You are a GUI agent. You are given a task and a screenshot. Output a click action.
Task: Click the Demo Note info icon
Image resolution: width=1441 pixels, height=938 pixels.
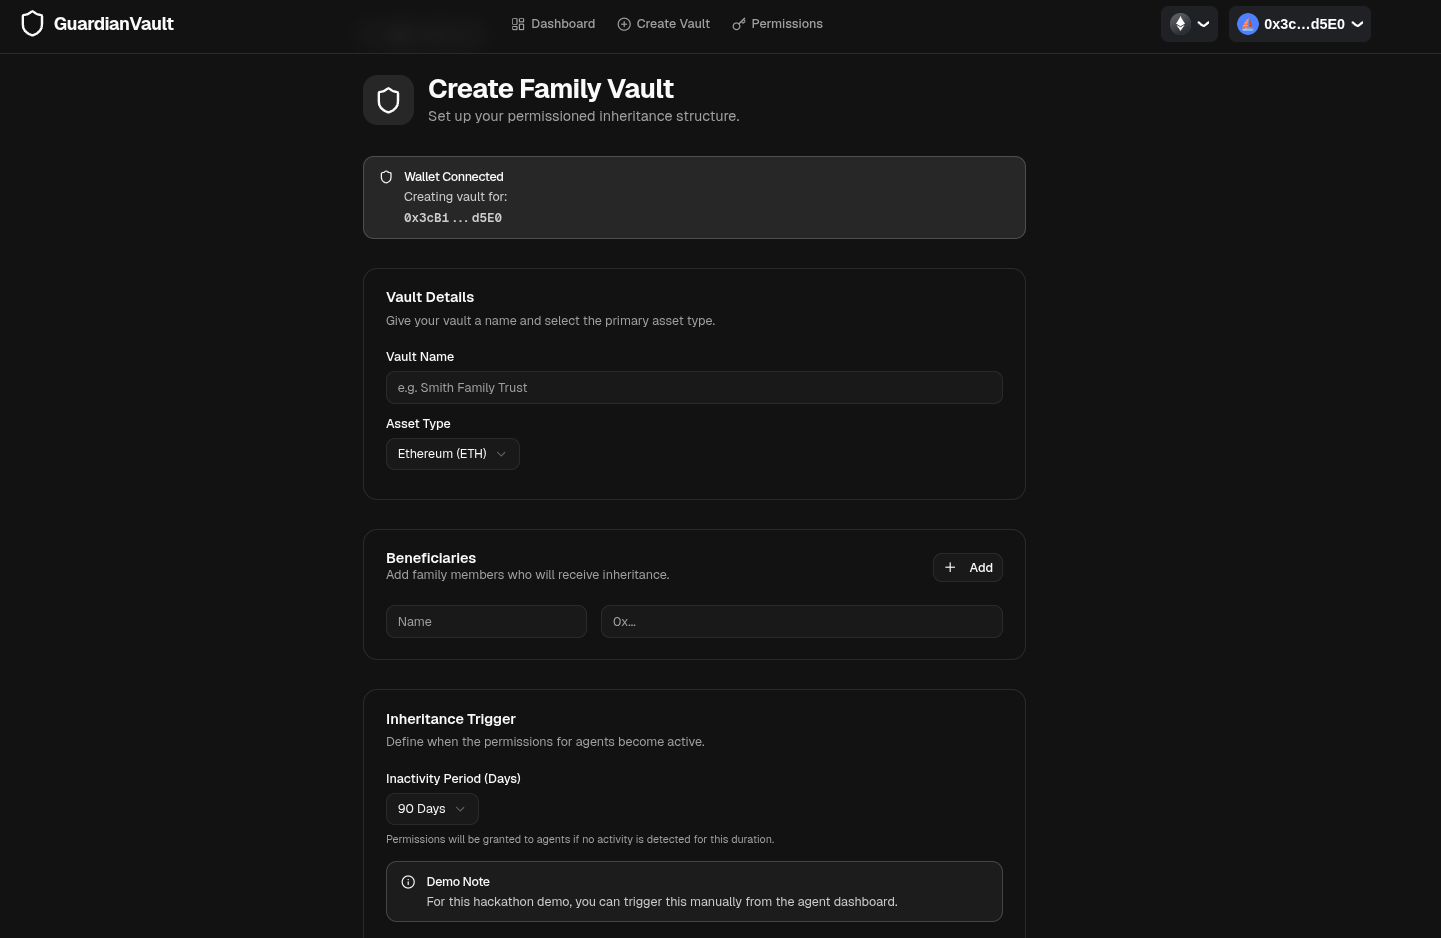408,882
